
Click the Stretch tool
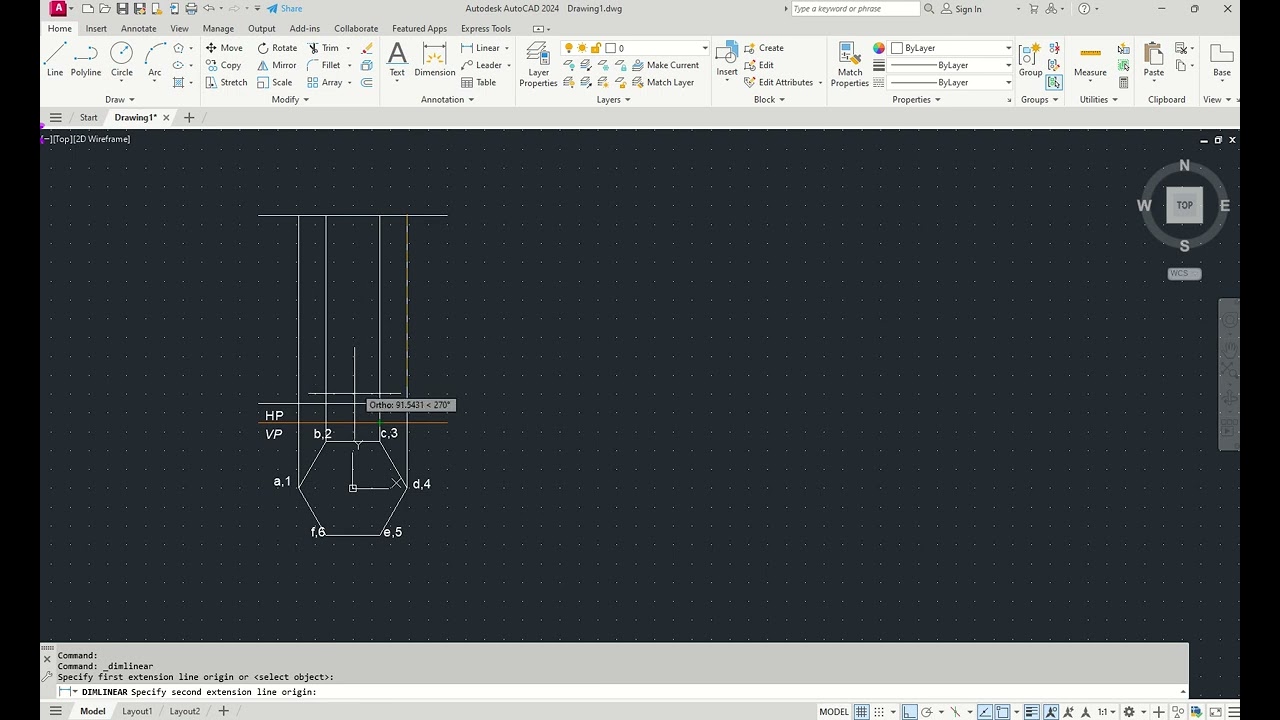226,82
